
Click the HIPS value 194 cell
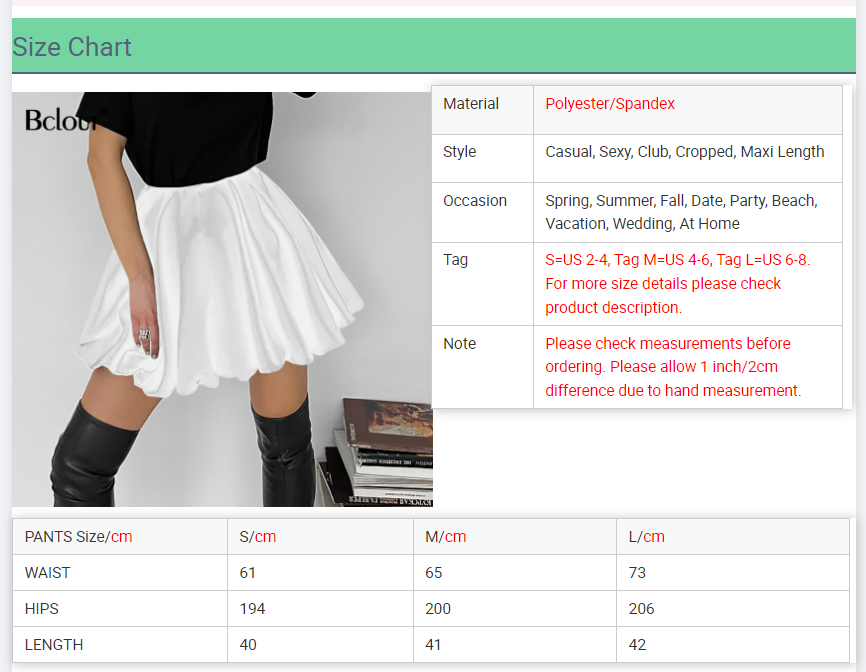(x=320, y=608)
